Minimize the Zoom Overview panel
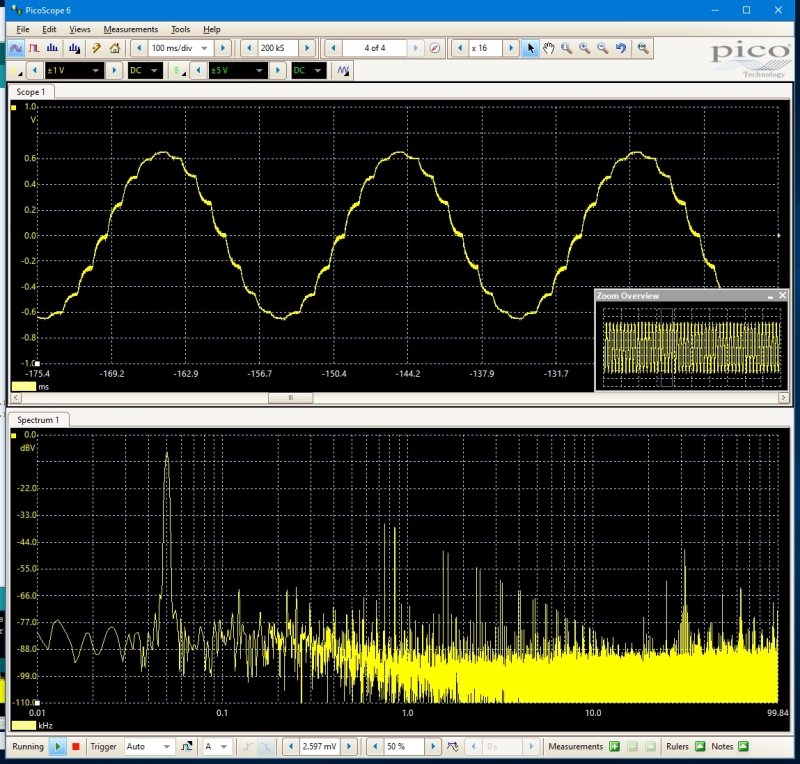The height and width of the screenshot is (764, 800). coord(770,296)
